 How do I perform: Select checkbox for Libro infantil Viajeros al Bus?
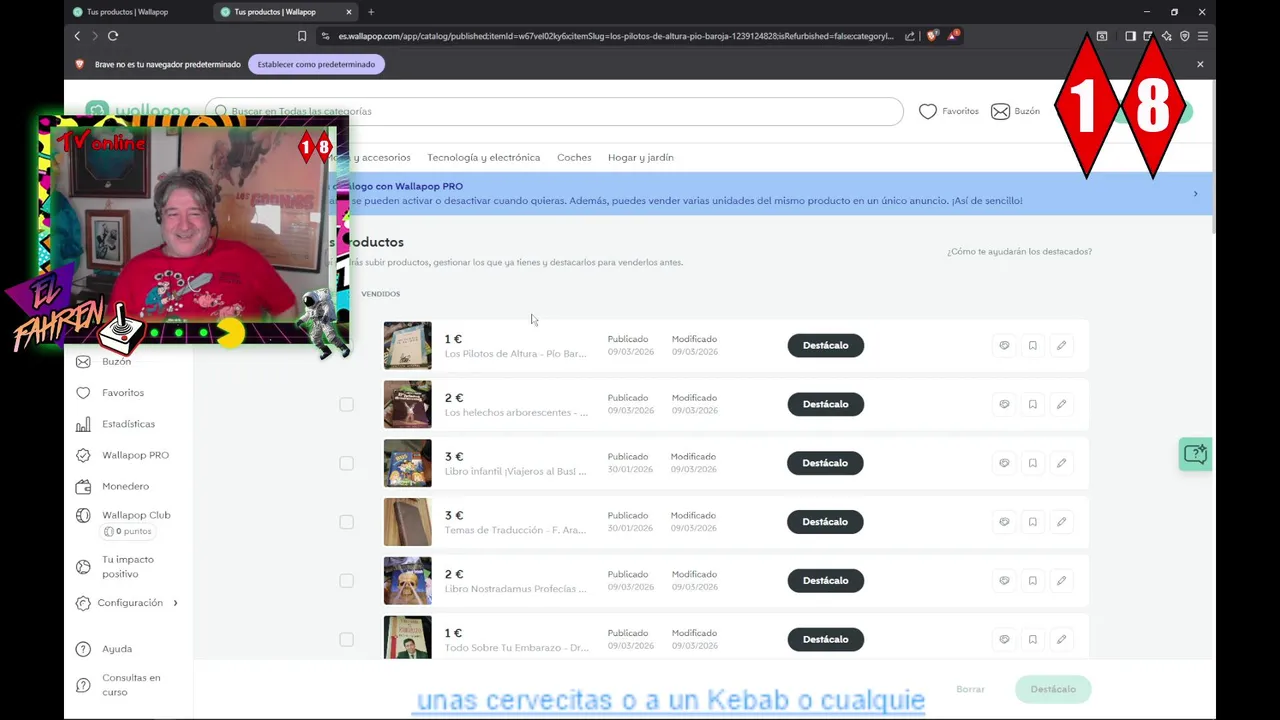click(346, 463)
